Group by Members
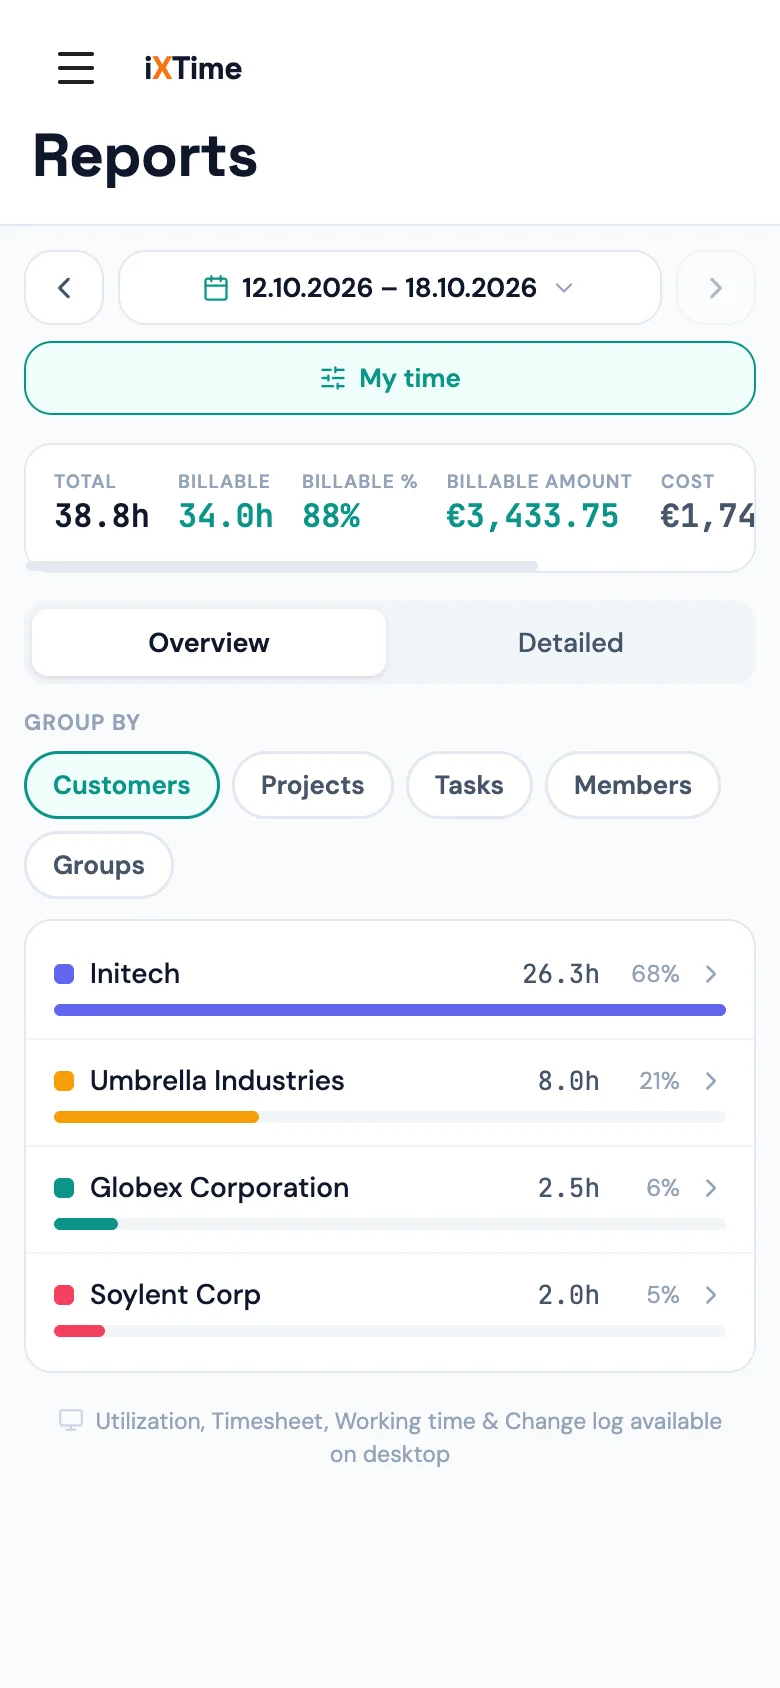The width and height of the screenshot is (780, 1688). click(633, 785)
